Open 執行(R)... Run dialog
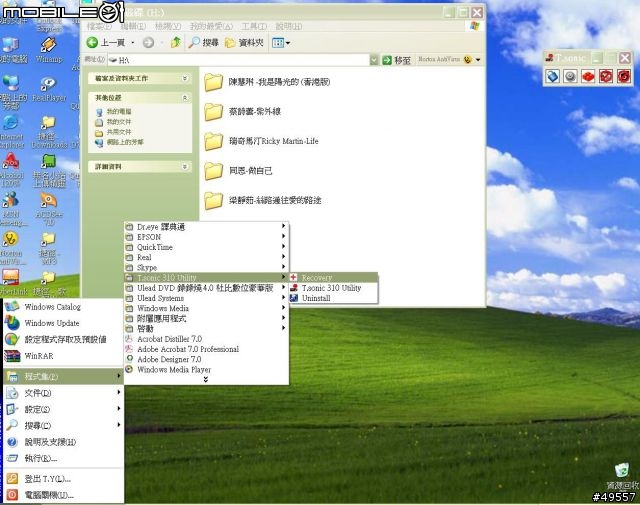This screenshot has width=640, height=505. pyautogui.click(x=63, y=458)
